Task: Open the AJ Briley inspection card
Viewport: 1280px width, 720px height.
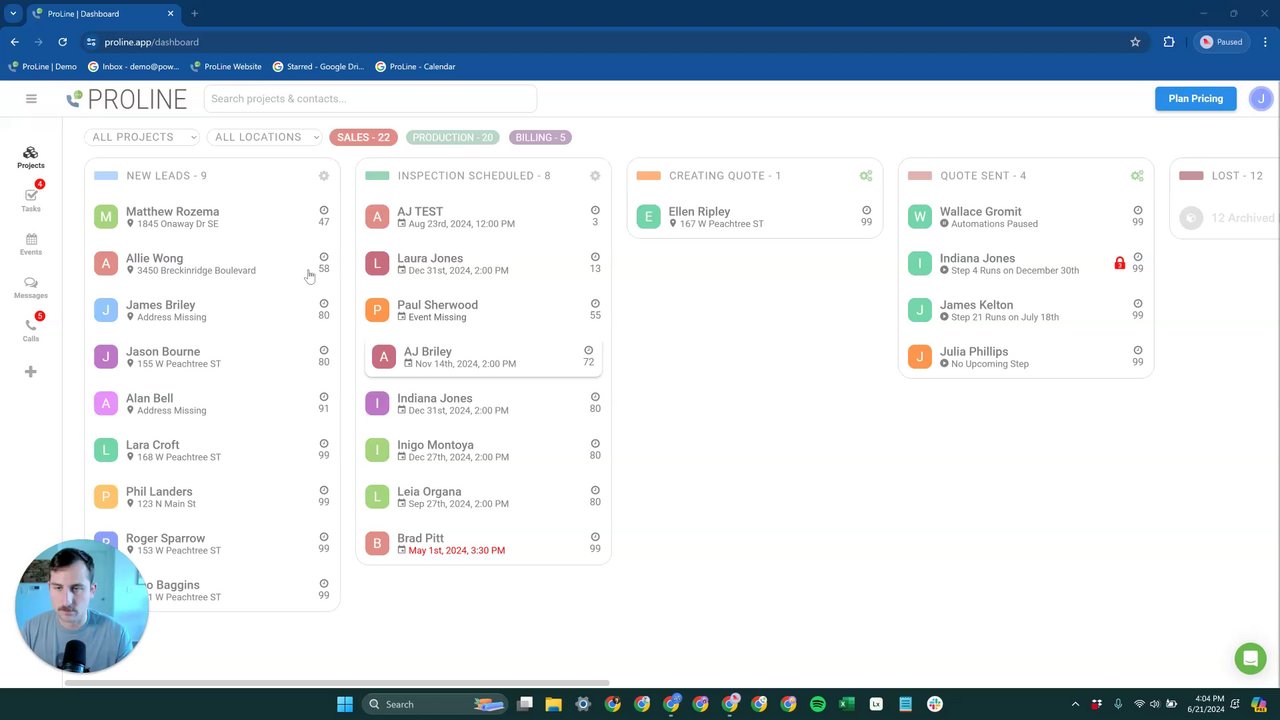Action: point(483,357)
